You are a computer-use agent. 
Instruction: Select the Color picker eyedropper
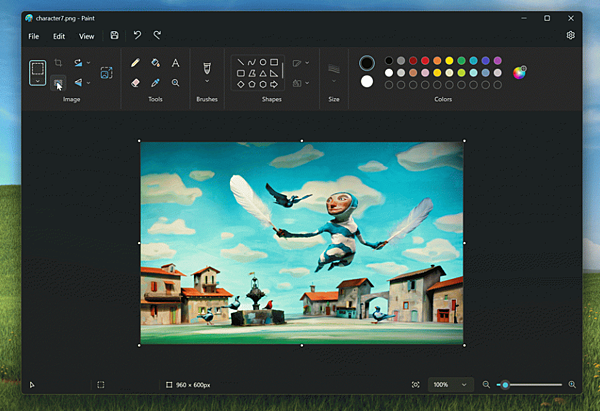(x=155, y=83)
